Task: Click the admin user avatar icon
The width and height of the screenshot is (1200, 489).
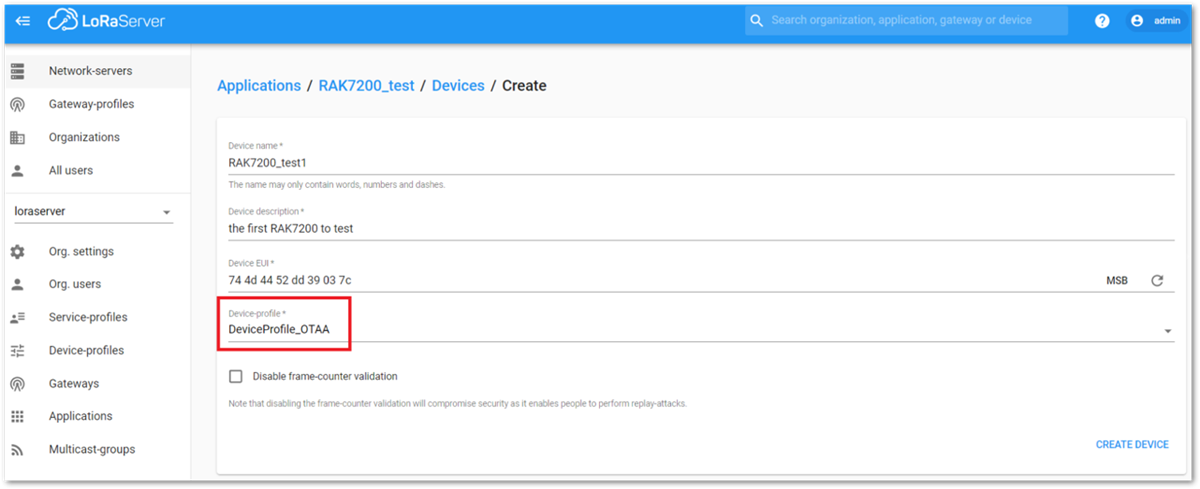Action: click(x=1137, y=21)
